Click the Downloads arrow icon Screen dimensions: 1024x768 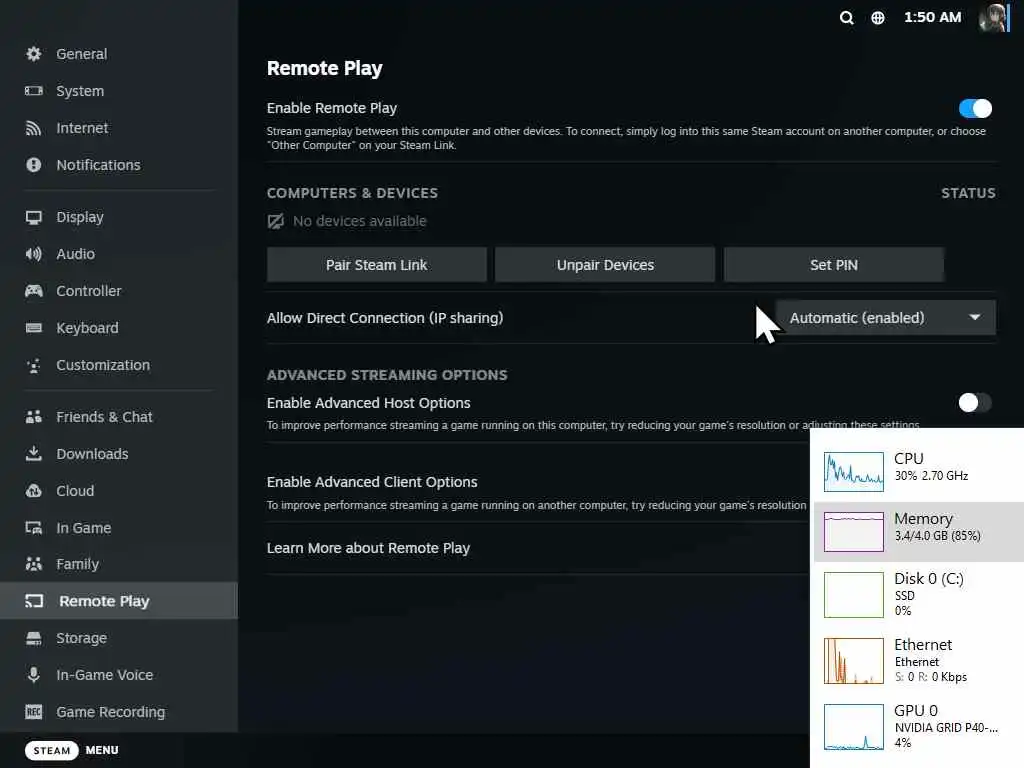(x=33, y=454)
